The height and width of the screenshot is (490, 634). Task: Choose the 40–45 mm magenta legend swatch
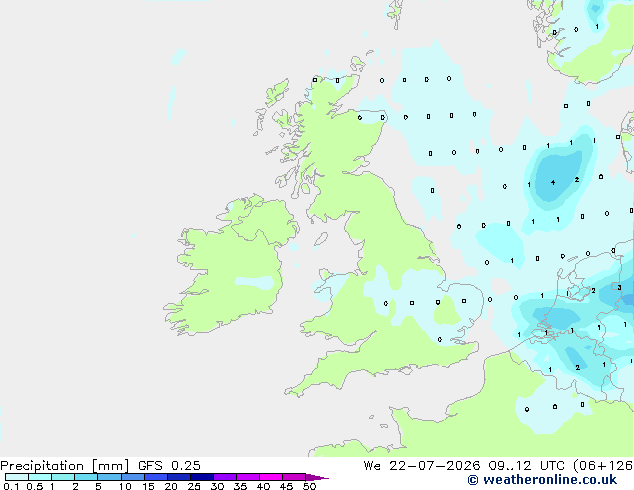[x=271, y=477]
